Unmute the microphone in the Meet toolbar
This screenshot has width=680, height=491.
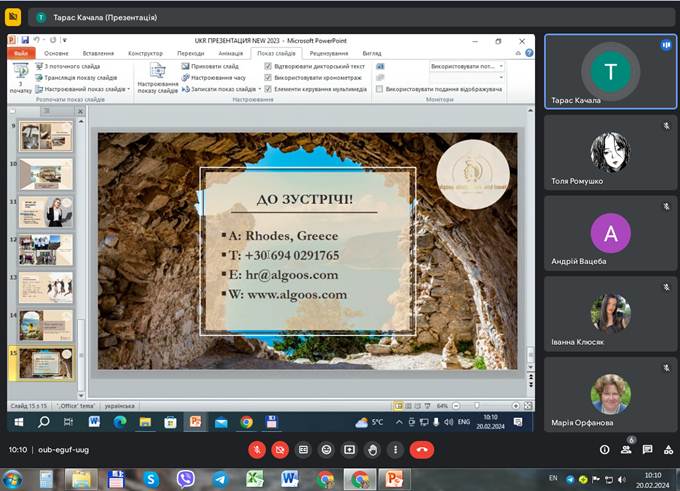point(257,450)
